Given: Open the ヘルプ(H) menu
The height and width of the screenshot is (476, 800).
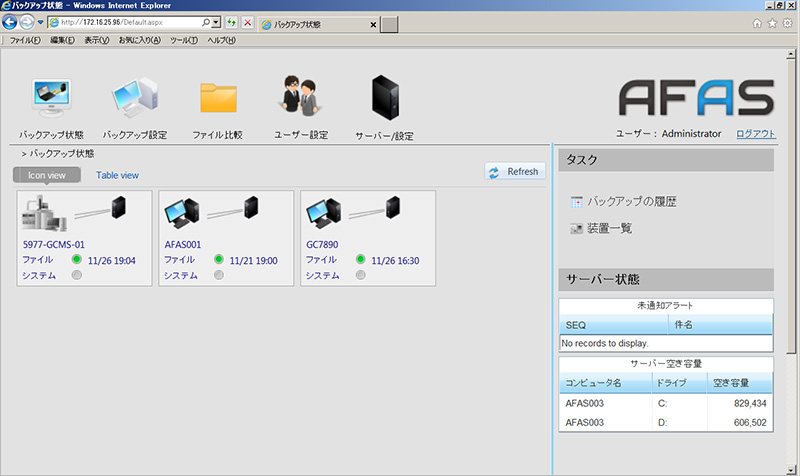Looking at the screenshot, I should coord(221,40).
